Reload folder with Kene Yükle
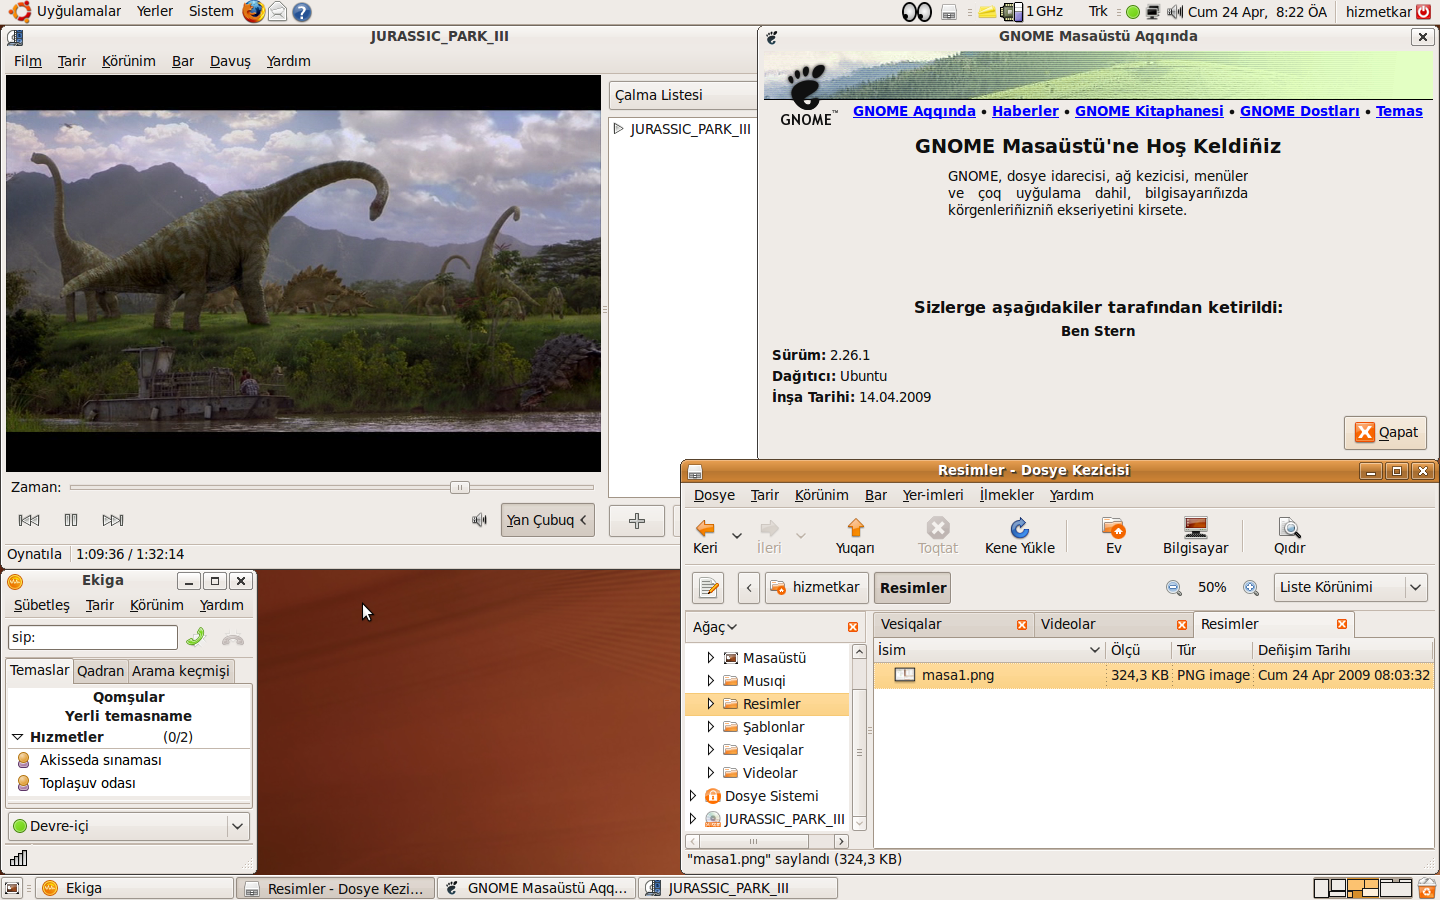Image resolution: width=1440 pixels, height=900 pixels. pyautogui.click(x=1019, y=536)
